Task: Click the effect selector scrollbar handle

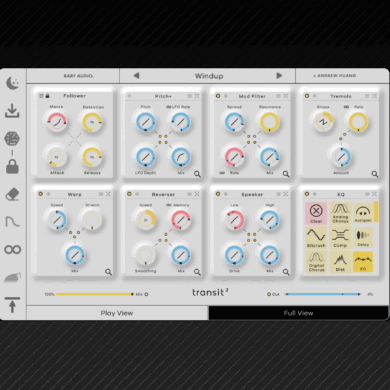Action: point(376,211)
